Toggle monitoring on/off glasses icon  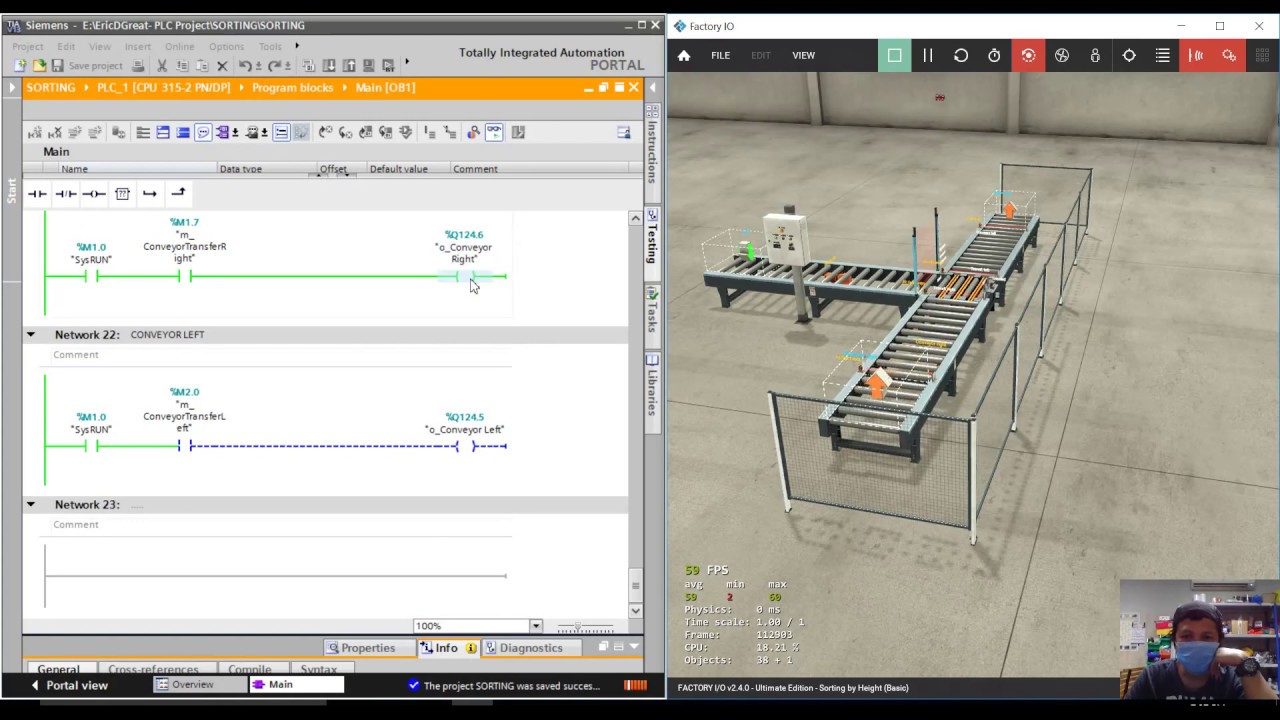click(494, 132)
